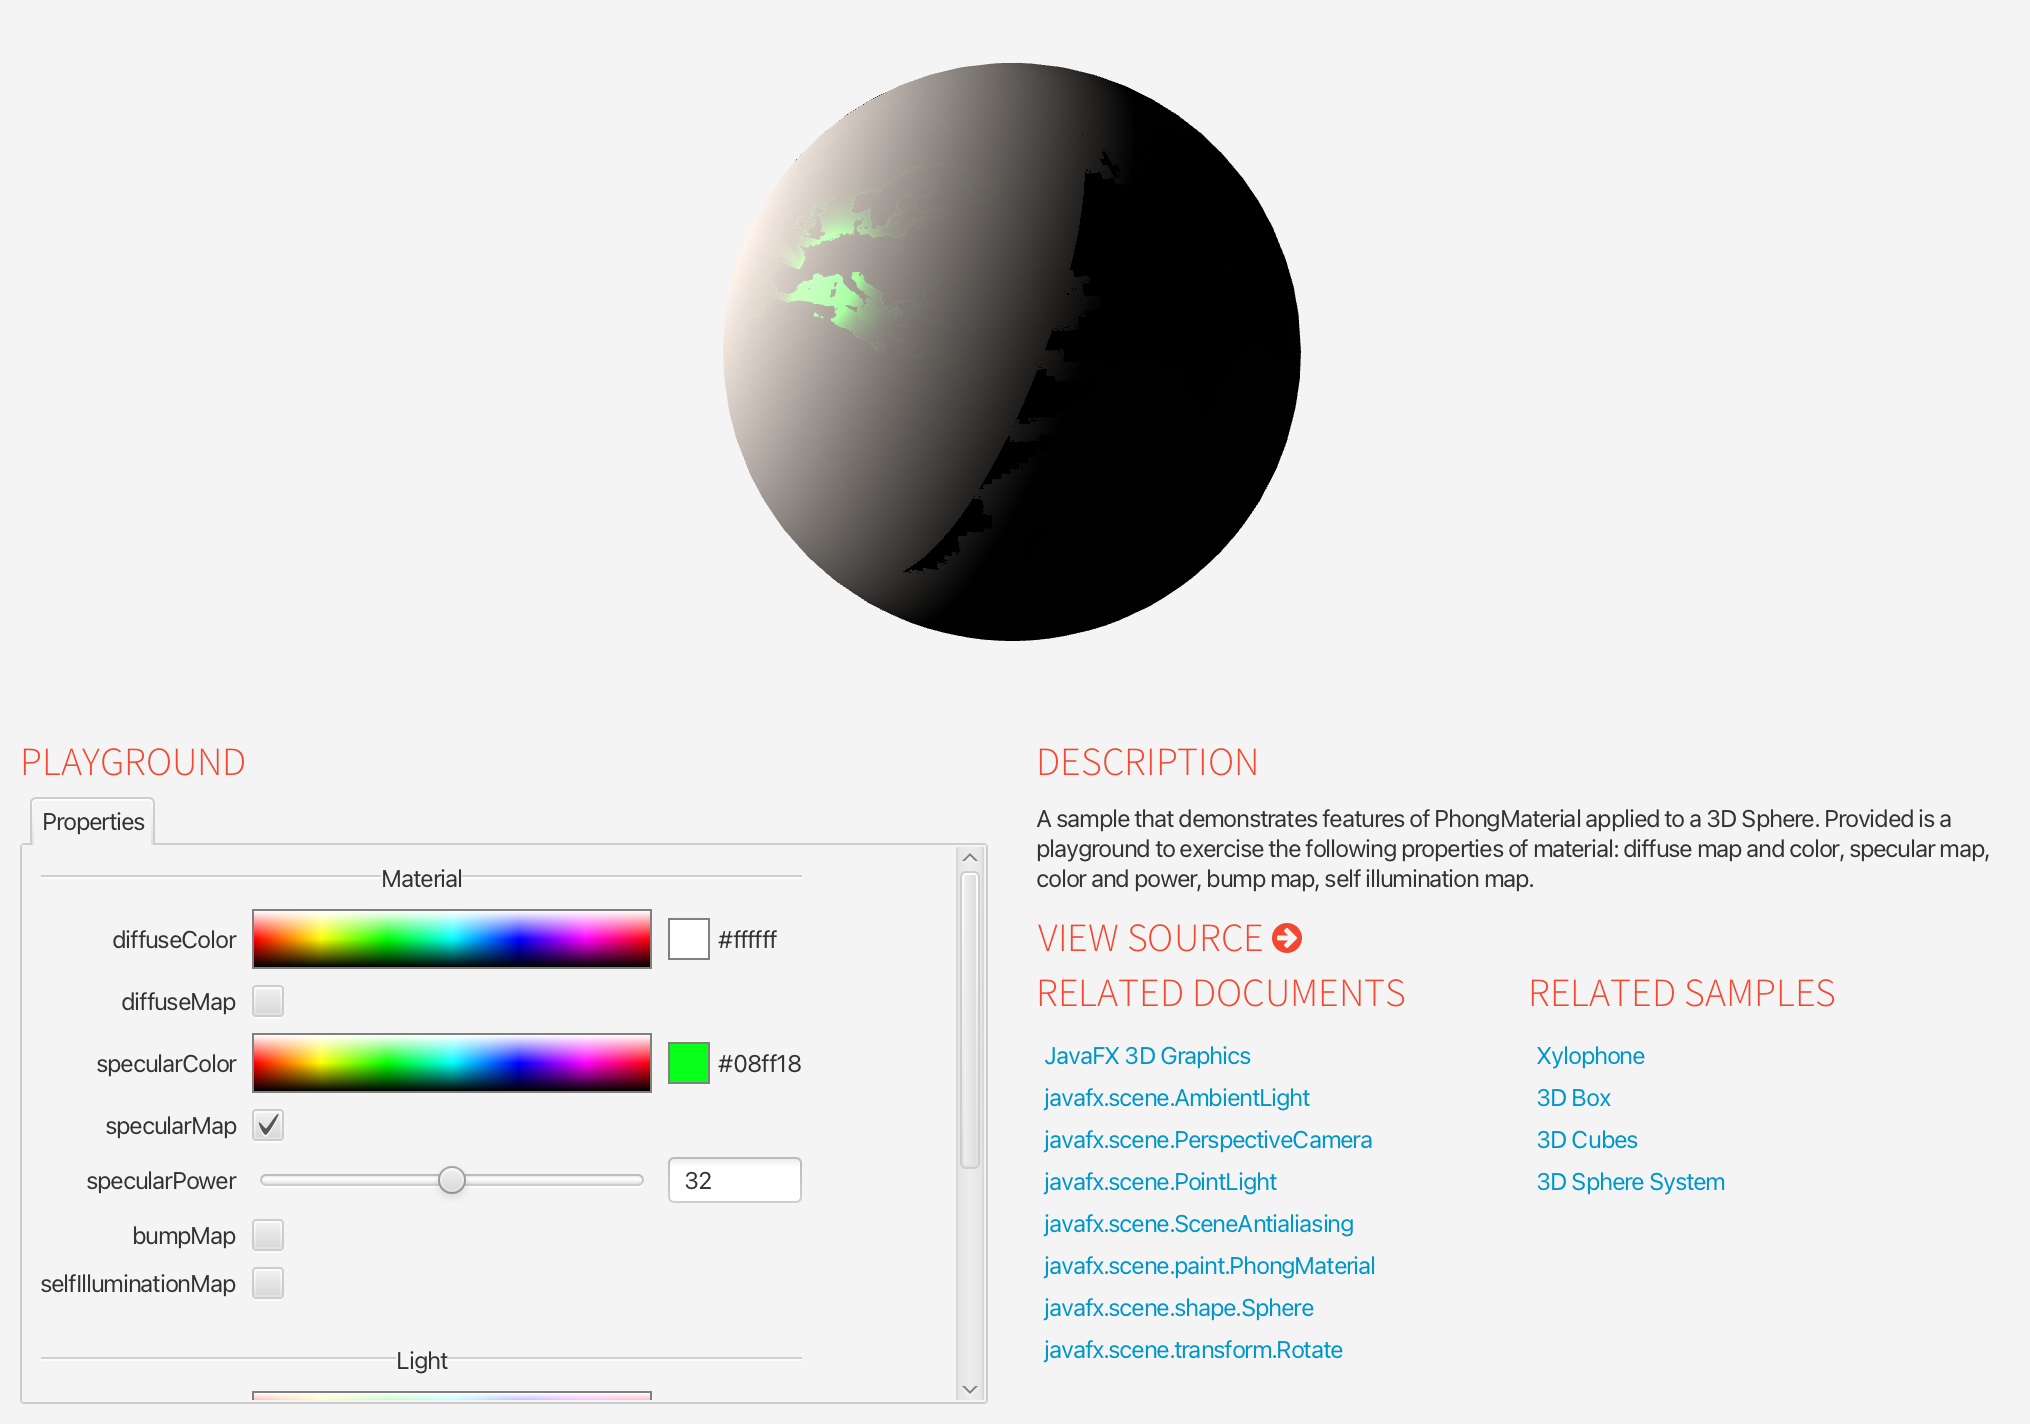Click the View Source arrow icon
2030x1424 pixels.
pos(1287,938)
